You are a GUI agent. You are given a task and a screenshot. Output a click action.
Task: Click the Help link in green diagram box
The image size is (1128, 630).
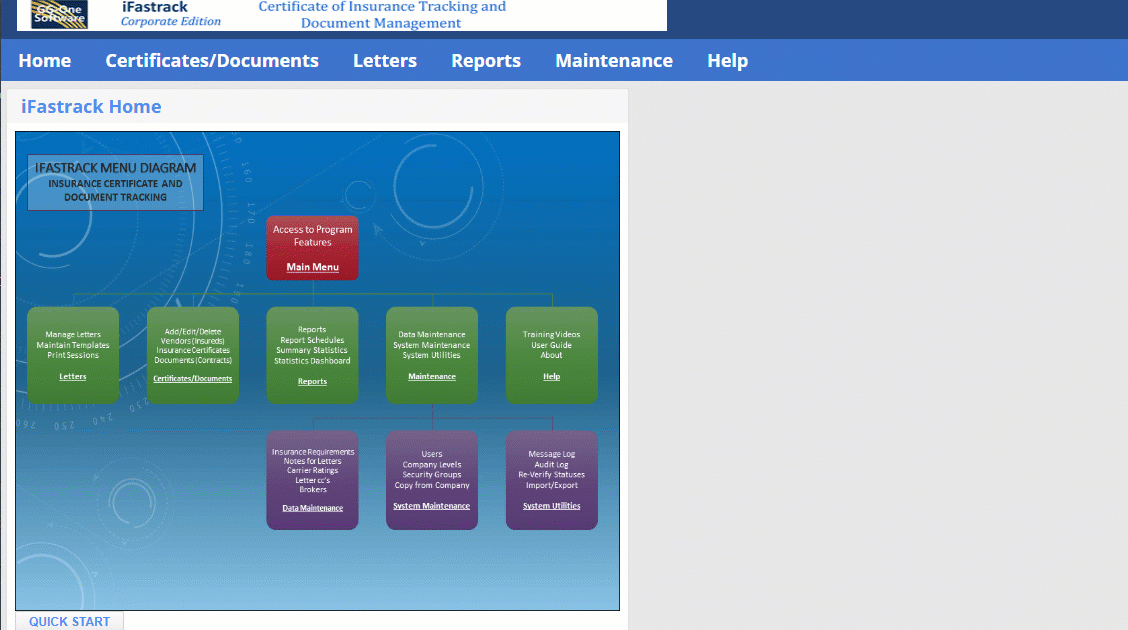pyautogui.click(x=552, y=376)
